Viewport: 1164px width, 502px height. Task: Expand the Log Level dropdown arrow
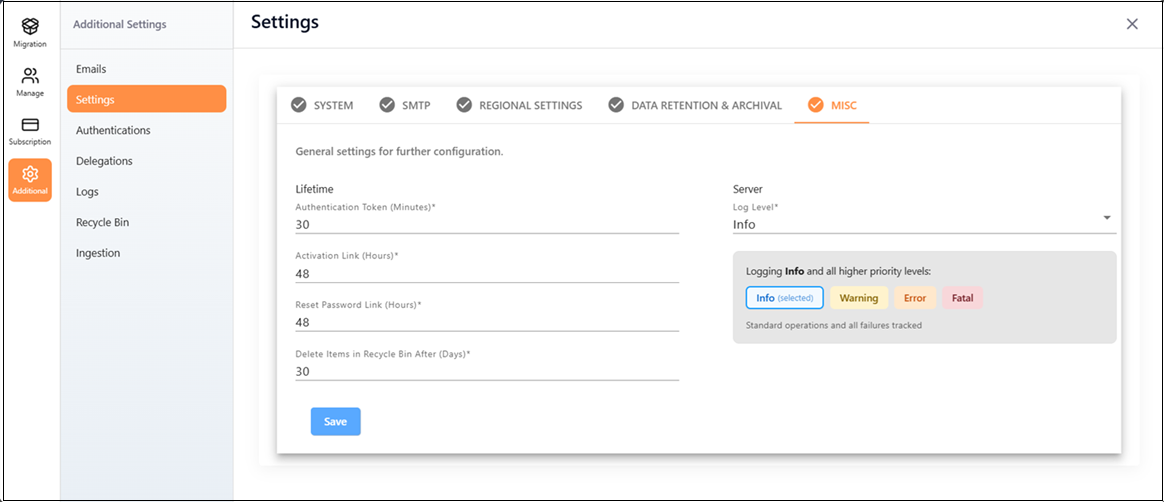pos(1107,218)
